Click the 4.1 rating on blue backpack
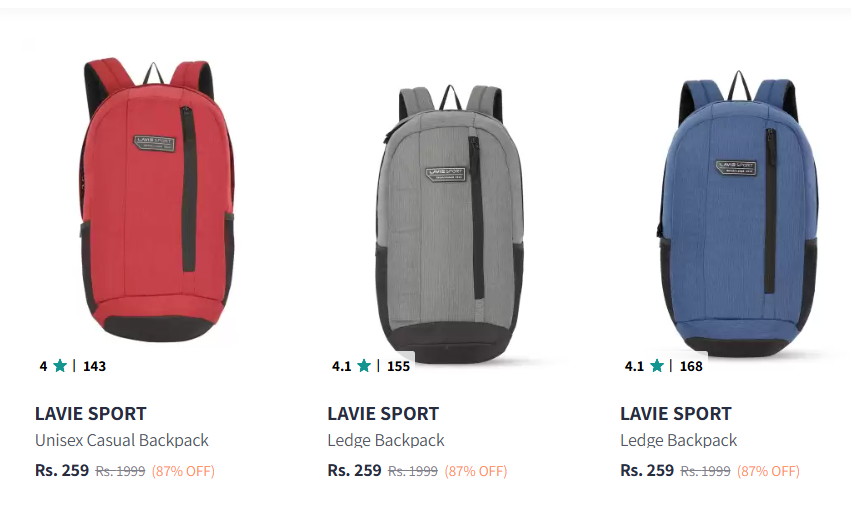Screen dimensions: 851x527 [x=634, y=366]
